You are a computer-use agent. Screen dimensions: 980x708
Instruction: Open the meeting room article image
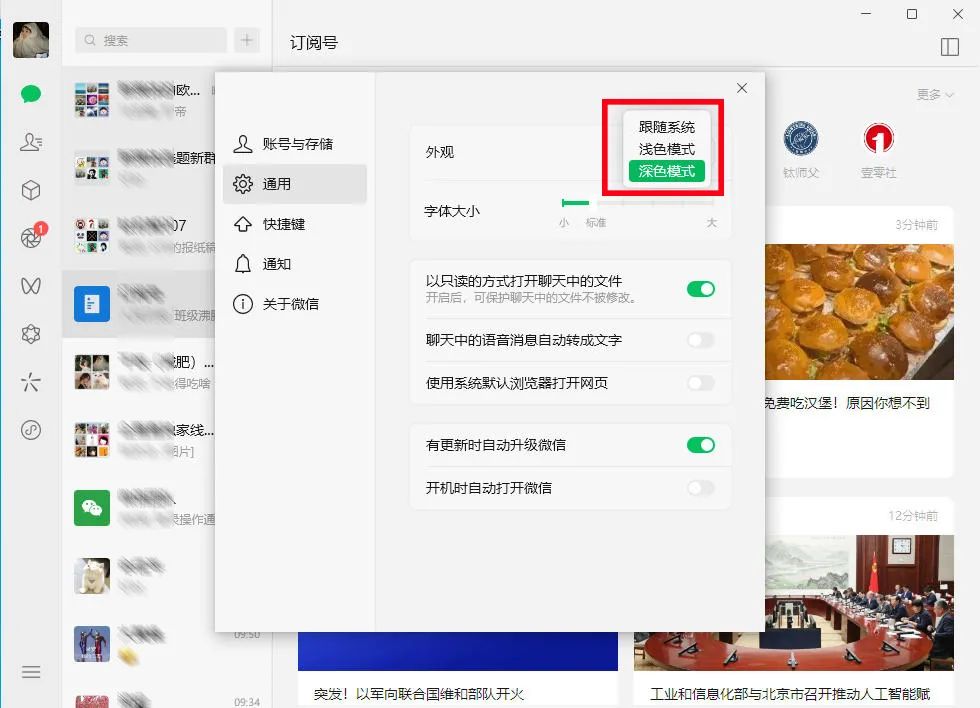tap(794, 603)
